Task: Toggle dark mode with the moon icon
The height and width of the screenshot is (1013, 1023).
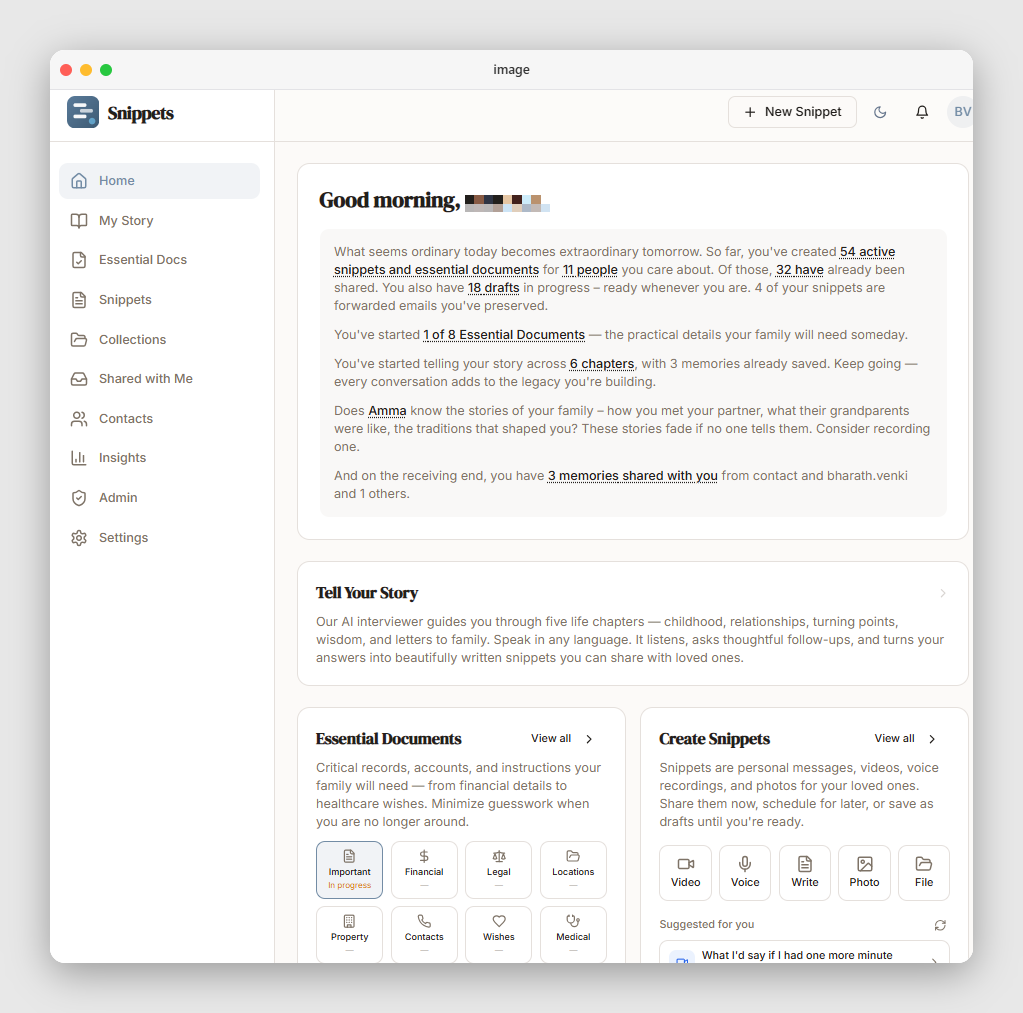Action: point(880,112)
